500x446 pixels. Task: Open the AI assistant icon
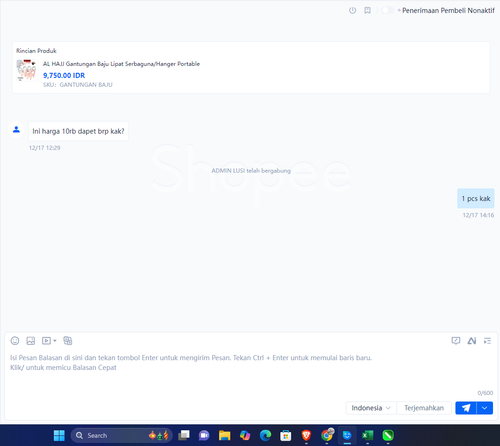point(472,341)
